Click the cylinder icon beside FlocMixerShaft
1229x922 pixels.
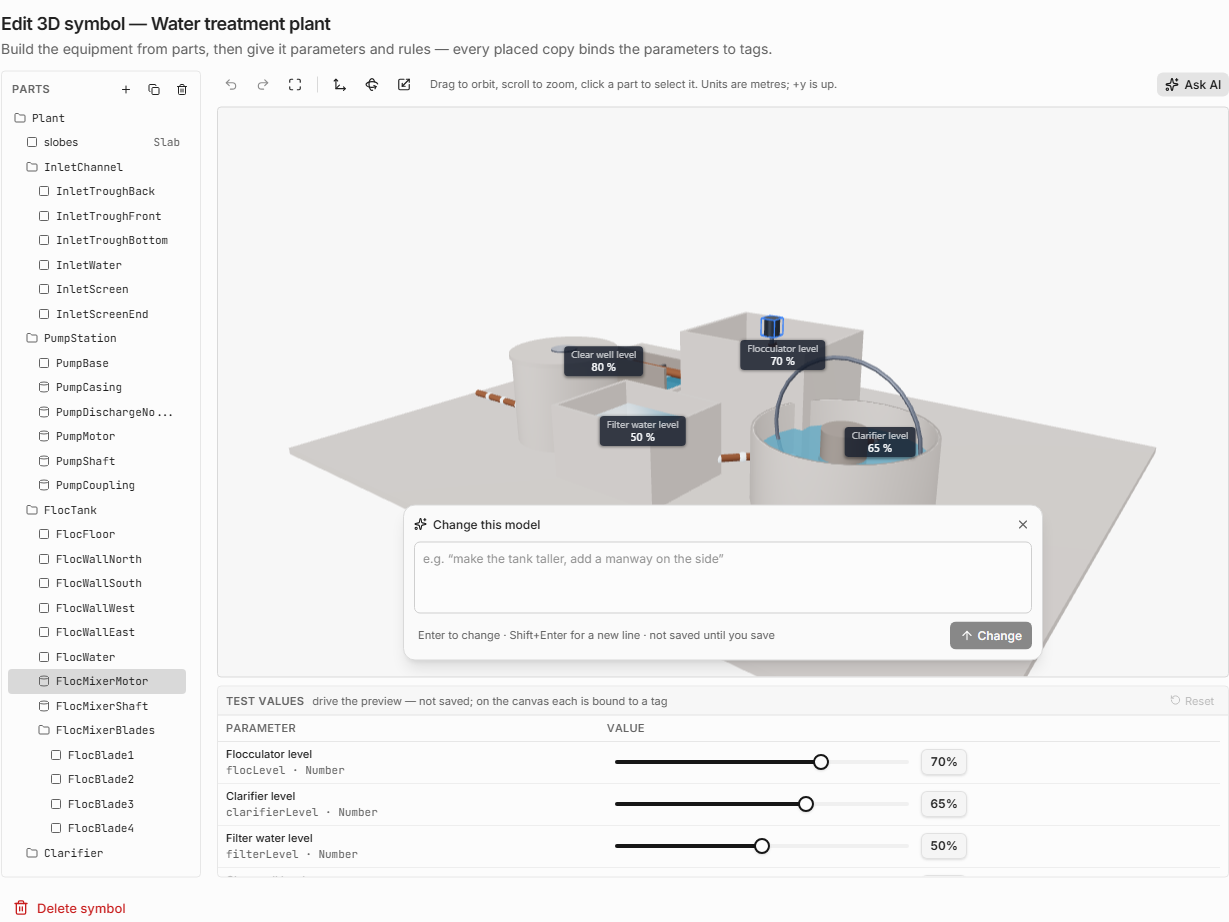coord(44,706)
